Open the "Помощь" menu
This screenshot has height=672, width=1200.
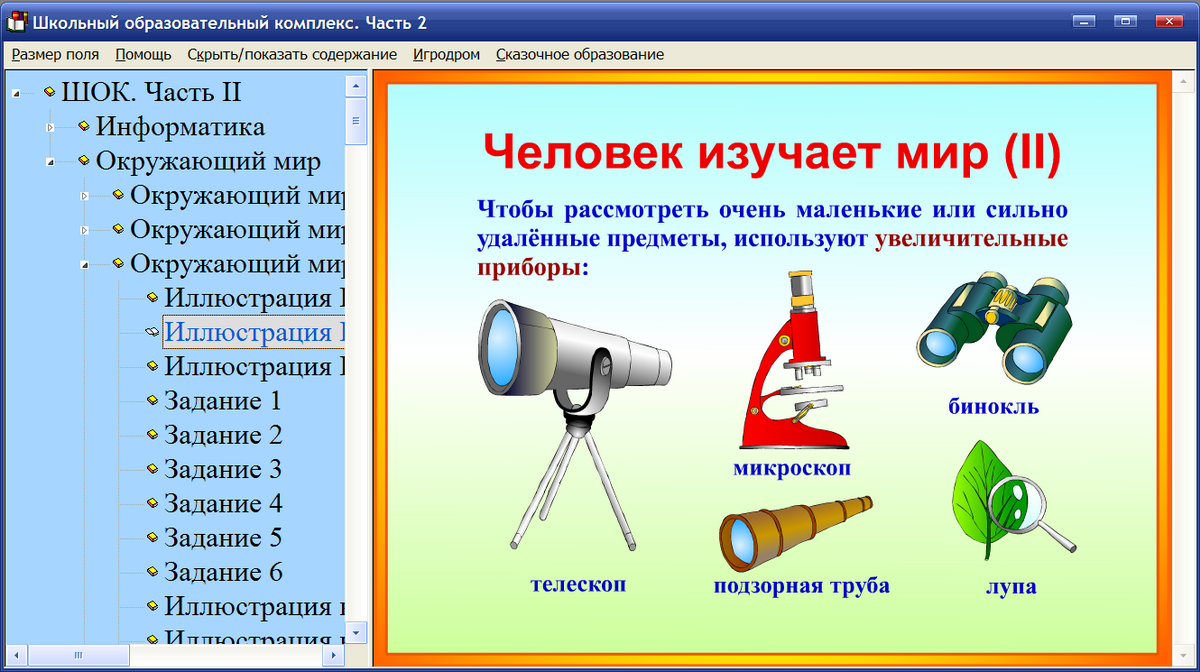point(143,55)
